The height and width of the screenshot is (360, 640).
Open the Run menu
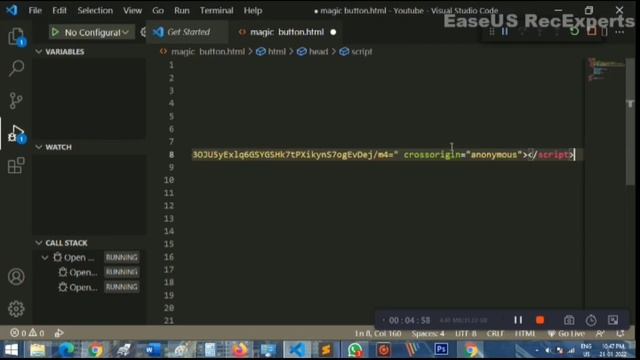tap(182, 10)
